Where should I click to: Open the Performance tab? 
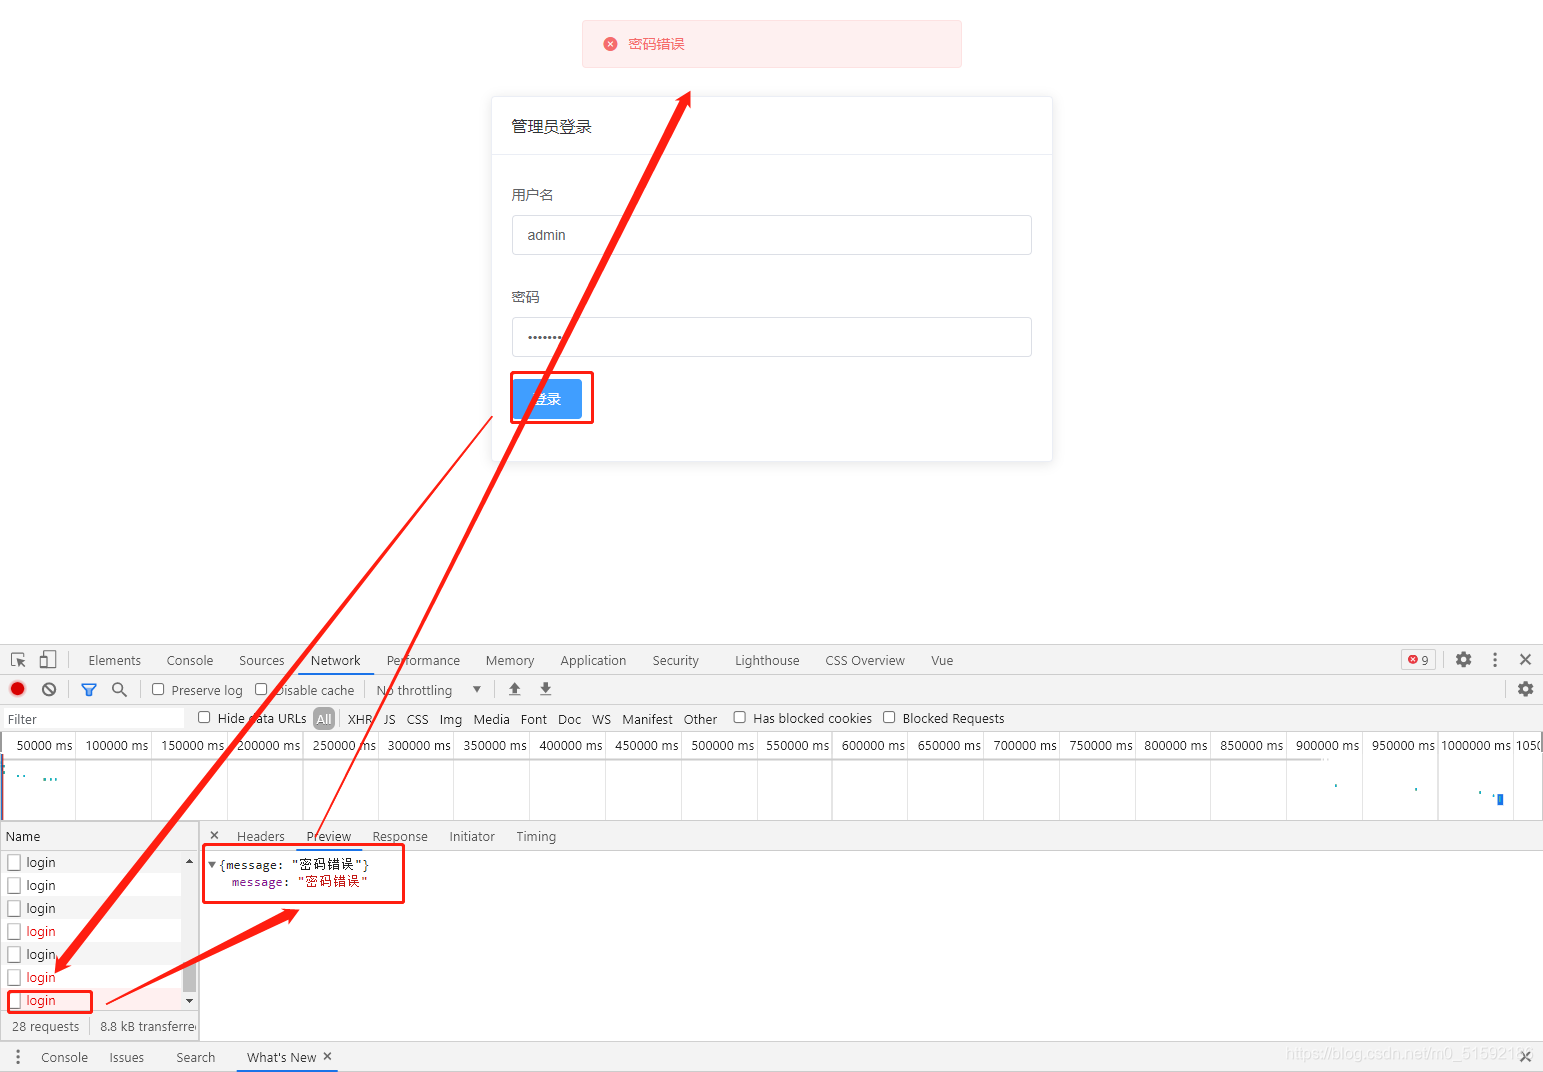tap(423, 660)
